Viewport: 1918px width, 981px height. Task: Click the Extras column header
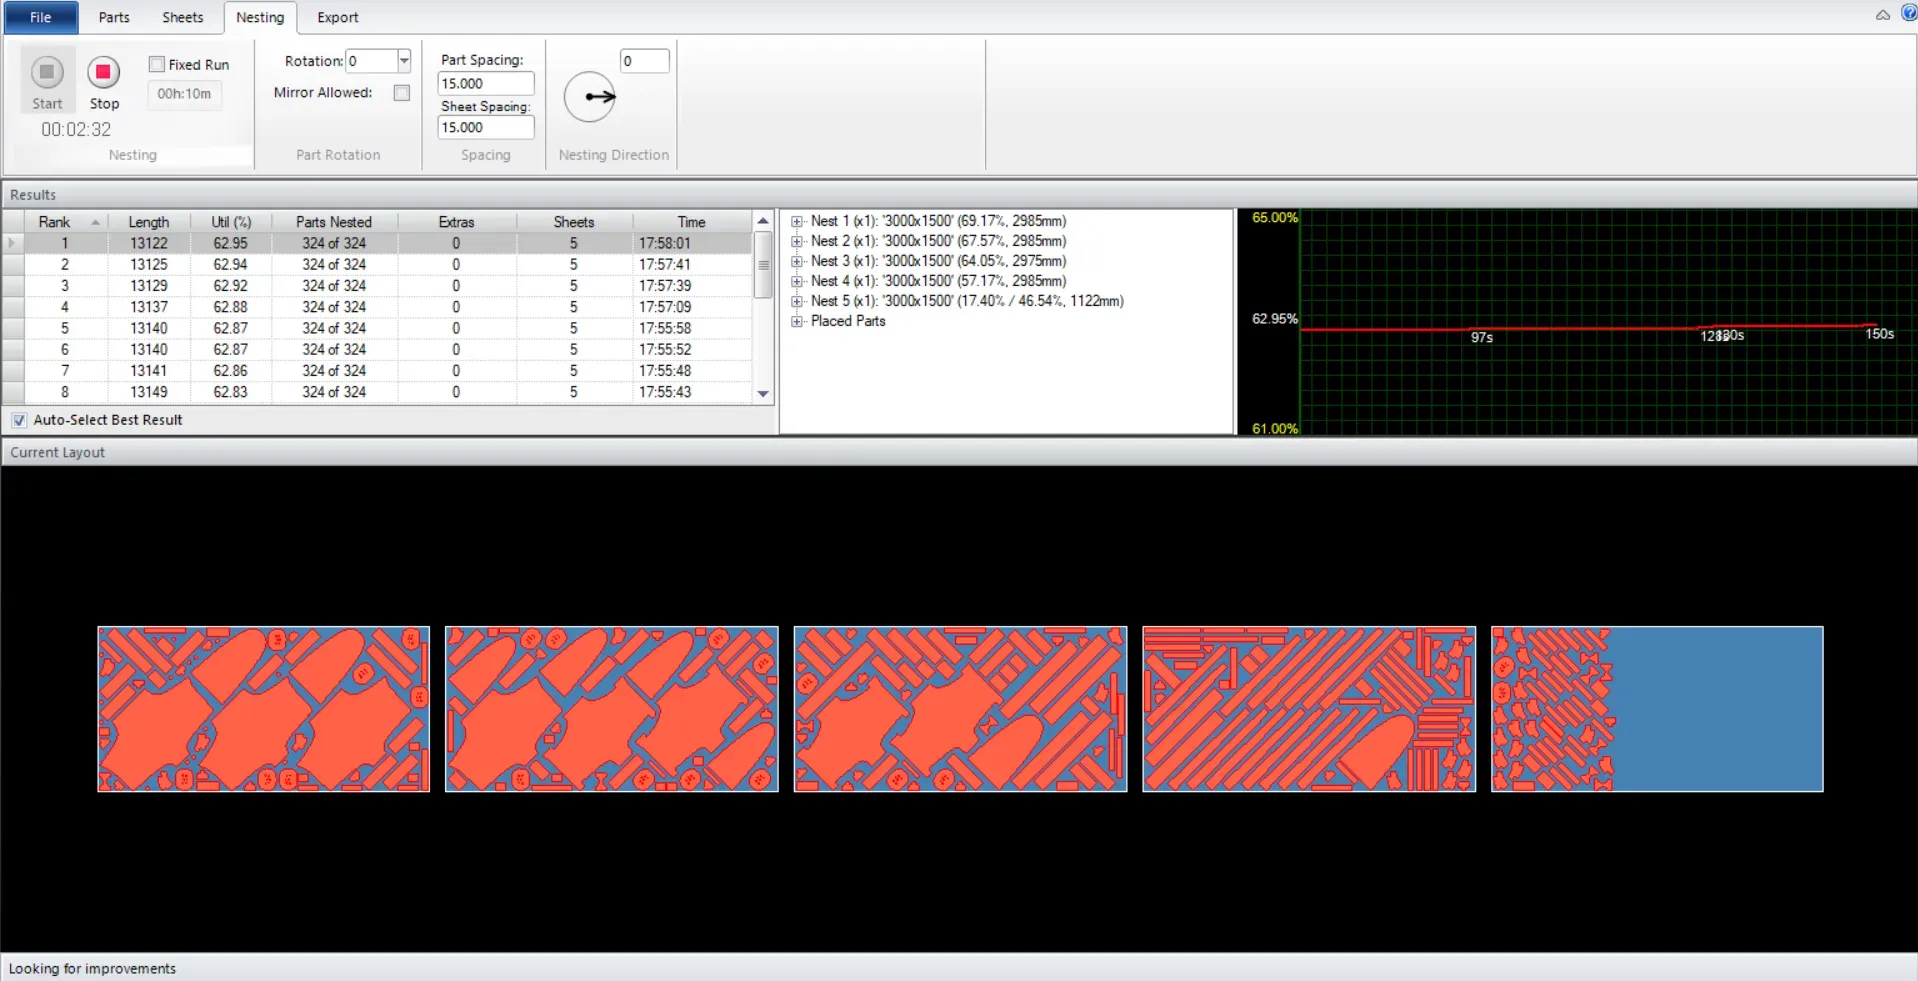point(457,222)
